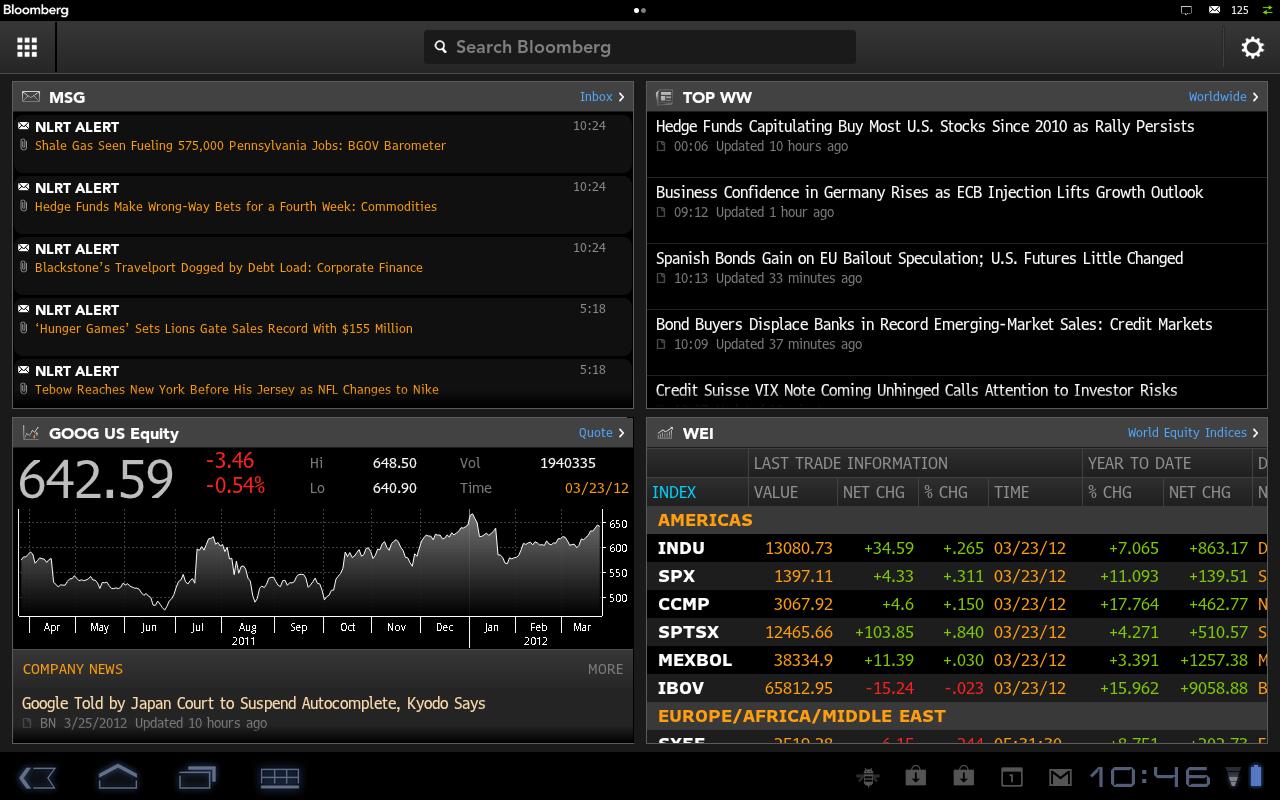Open the apps grid menu icon
The width and height of the screenshot is (1280, 800).
tap(27, 47)
